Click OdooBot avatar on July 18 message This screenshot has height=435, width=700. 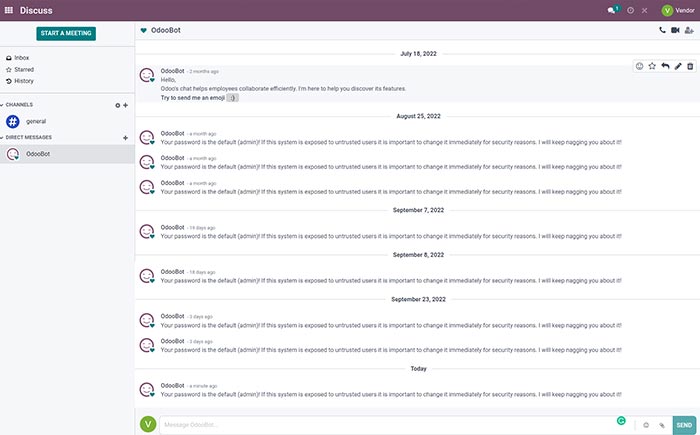(147, 75)
